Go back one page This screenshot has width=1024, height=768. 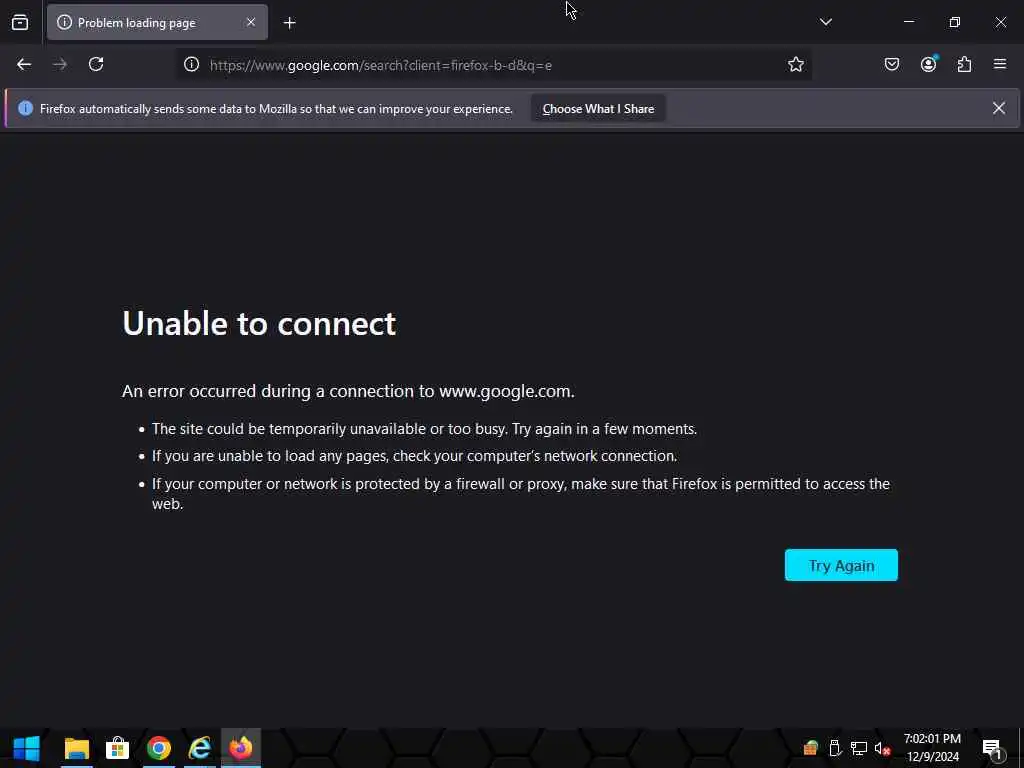coord(24,64)
